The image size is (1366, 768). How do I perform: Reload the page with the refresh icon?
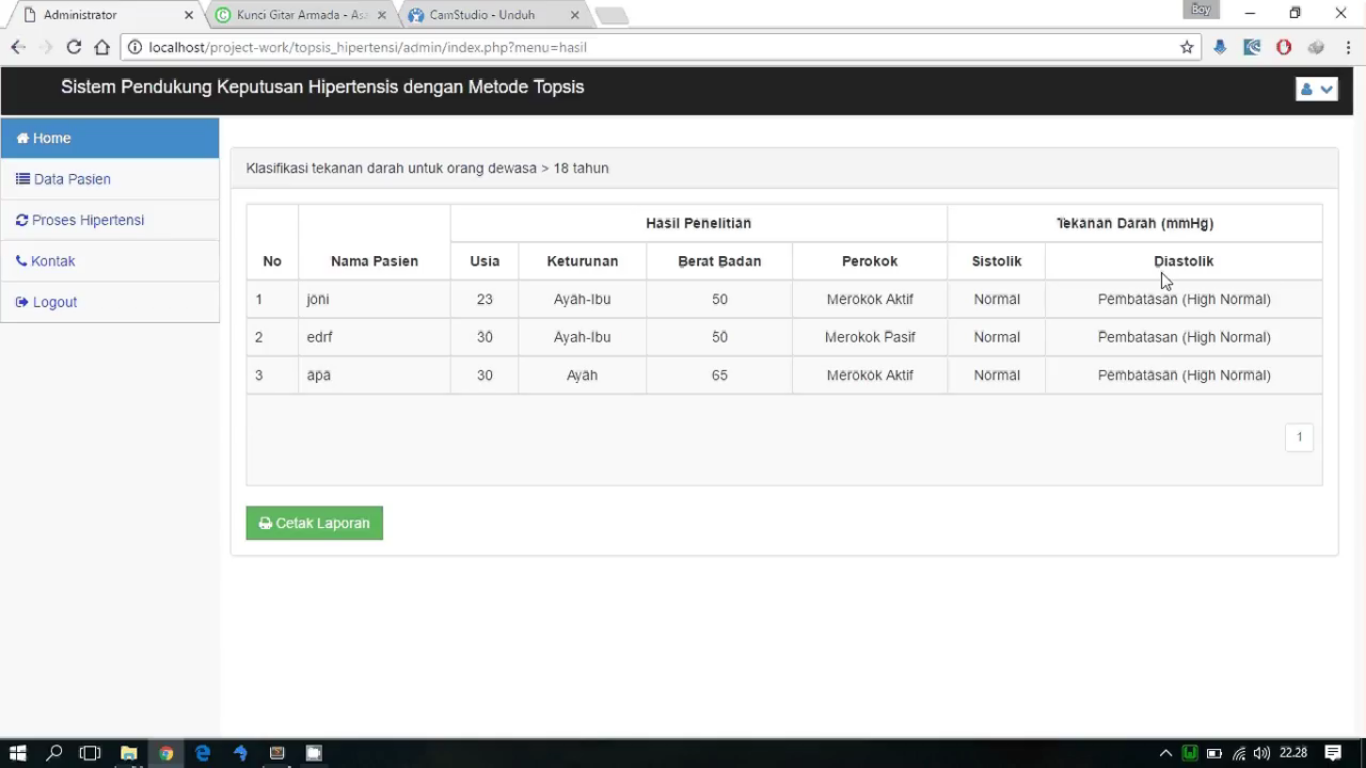click(x=74, y=47)
